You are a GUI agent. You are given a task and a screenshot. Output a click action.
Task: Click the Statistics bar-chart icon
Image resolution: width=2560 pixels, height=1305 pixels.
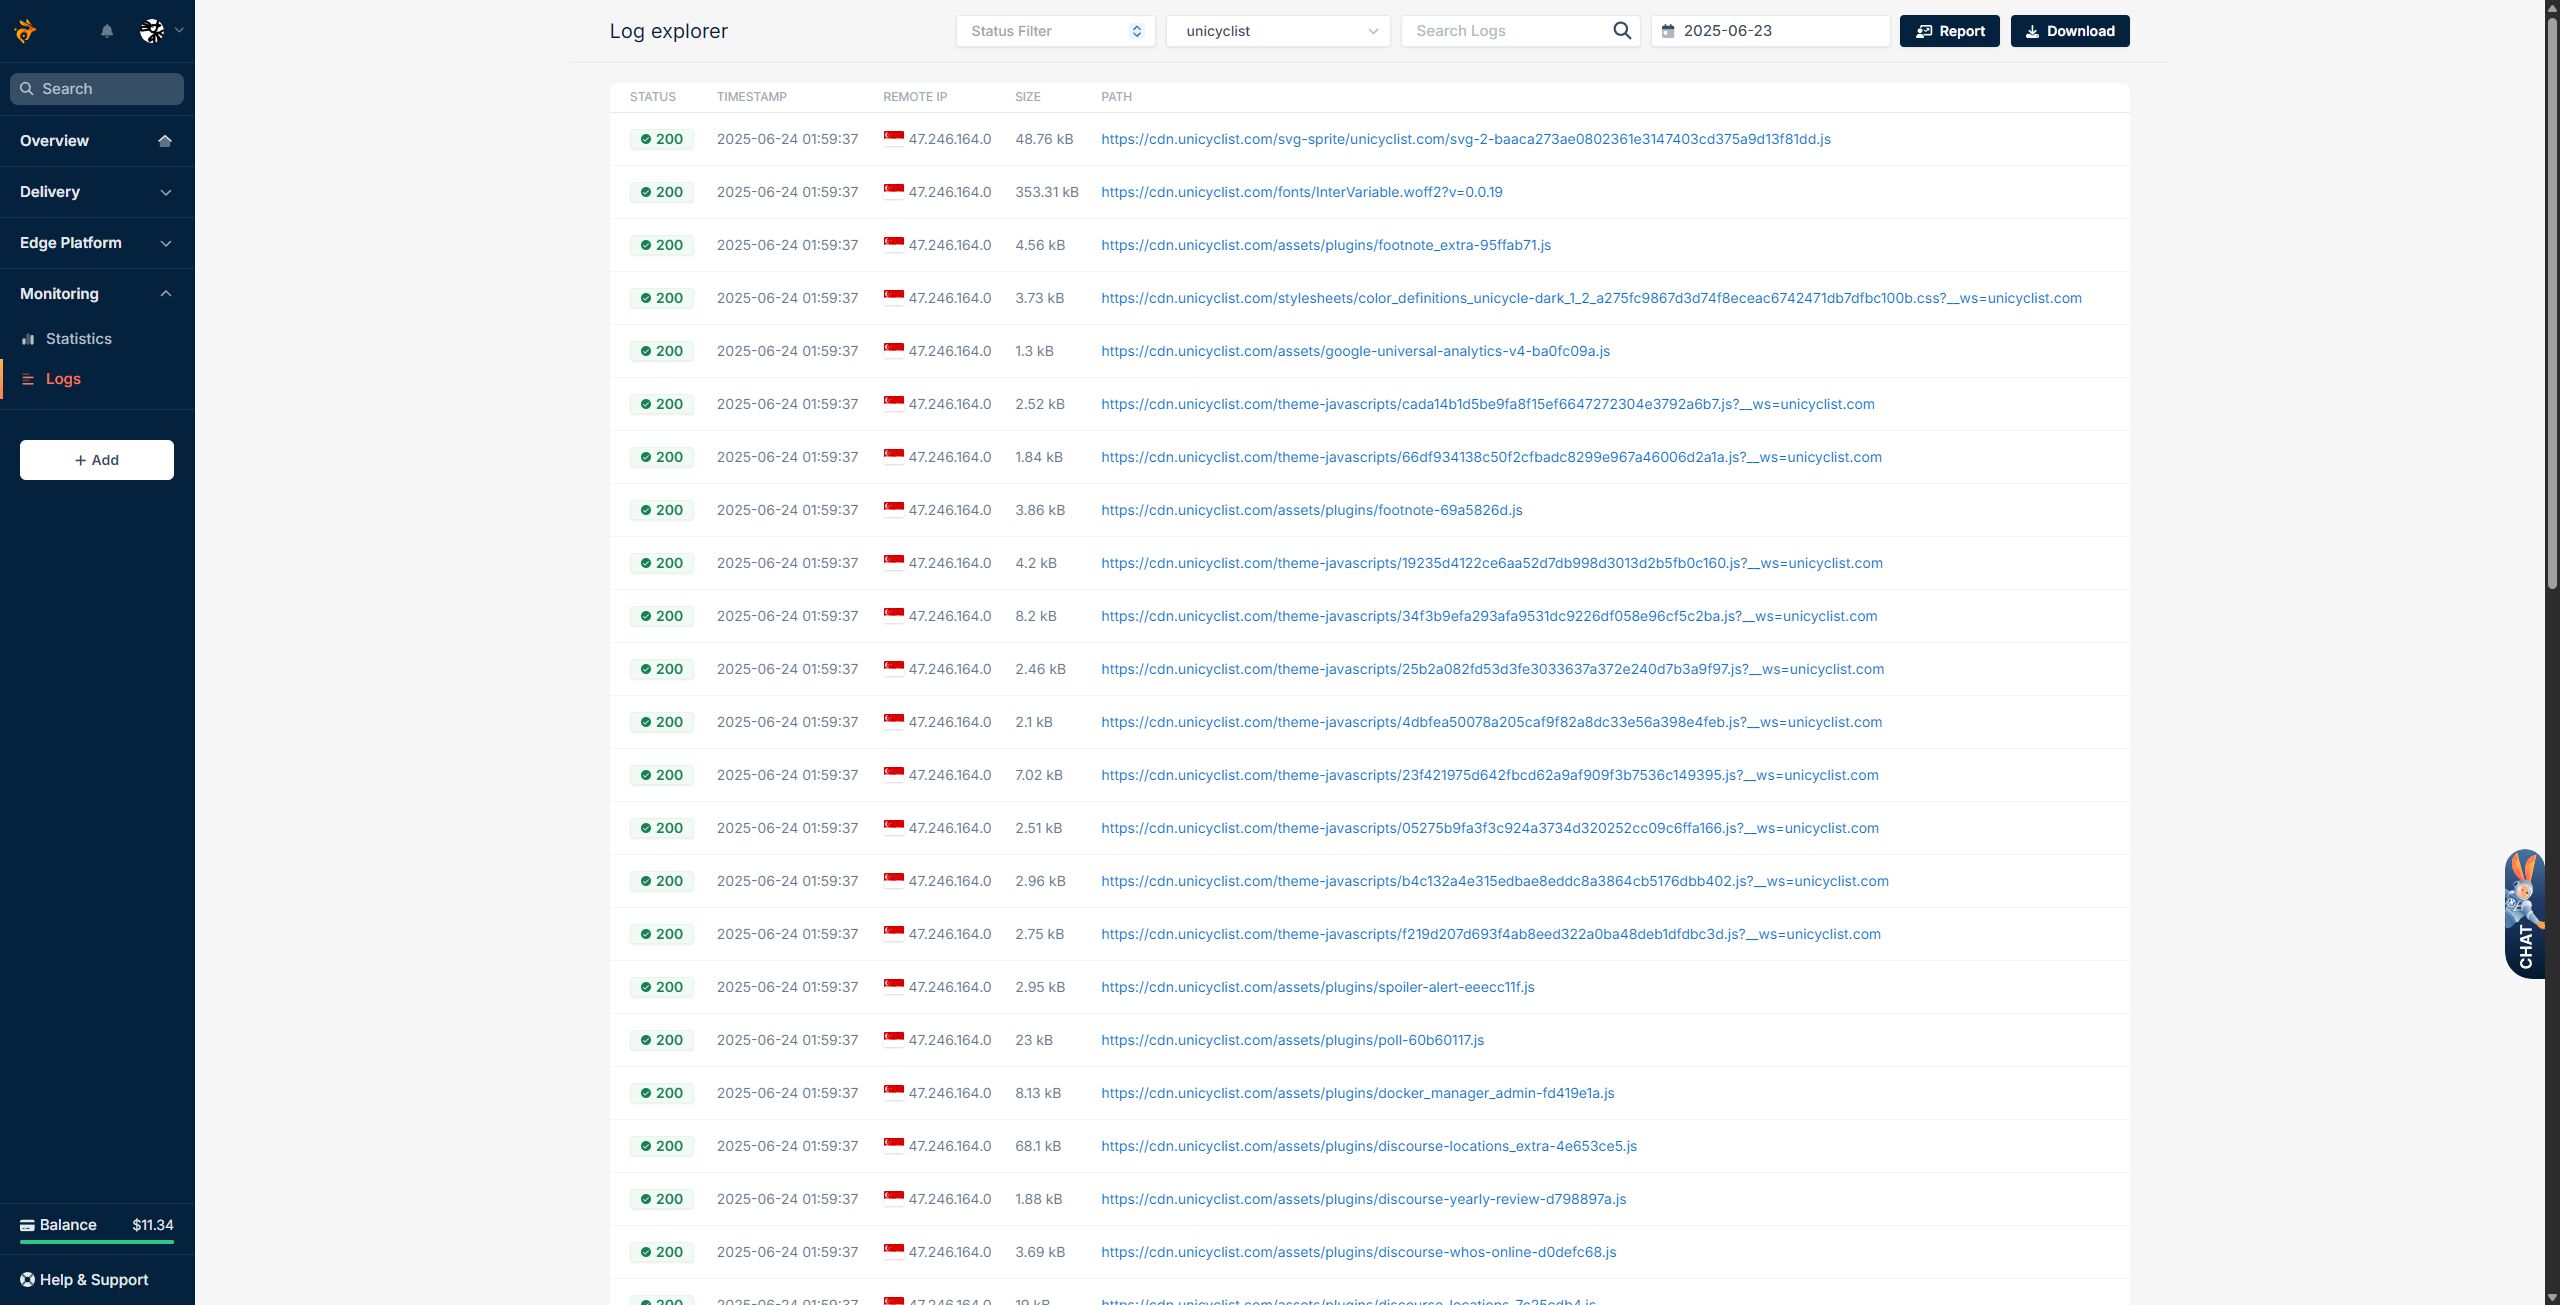click(x=28, y=339)
